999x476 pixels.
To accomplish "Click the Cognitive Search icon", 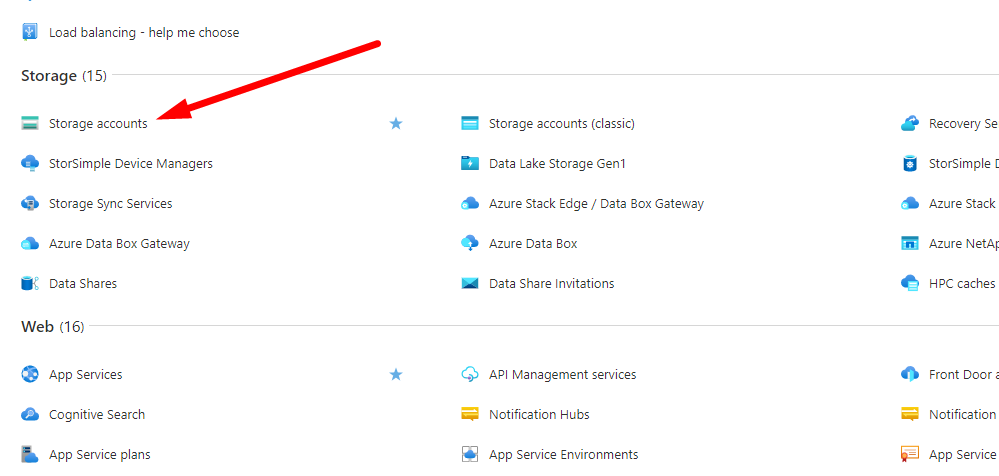I will click(x=30, y=415).
